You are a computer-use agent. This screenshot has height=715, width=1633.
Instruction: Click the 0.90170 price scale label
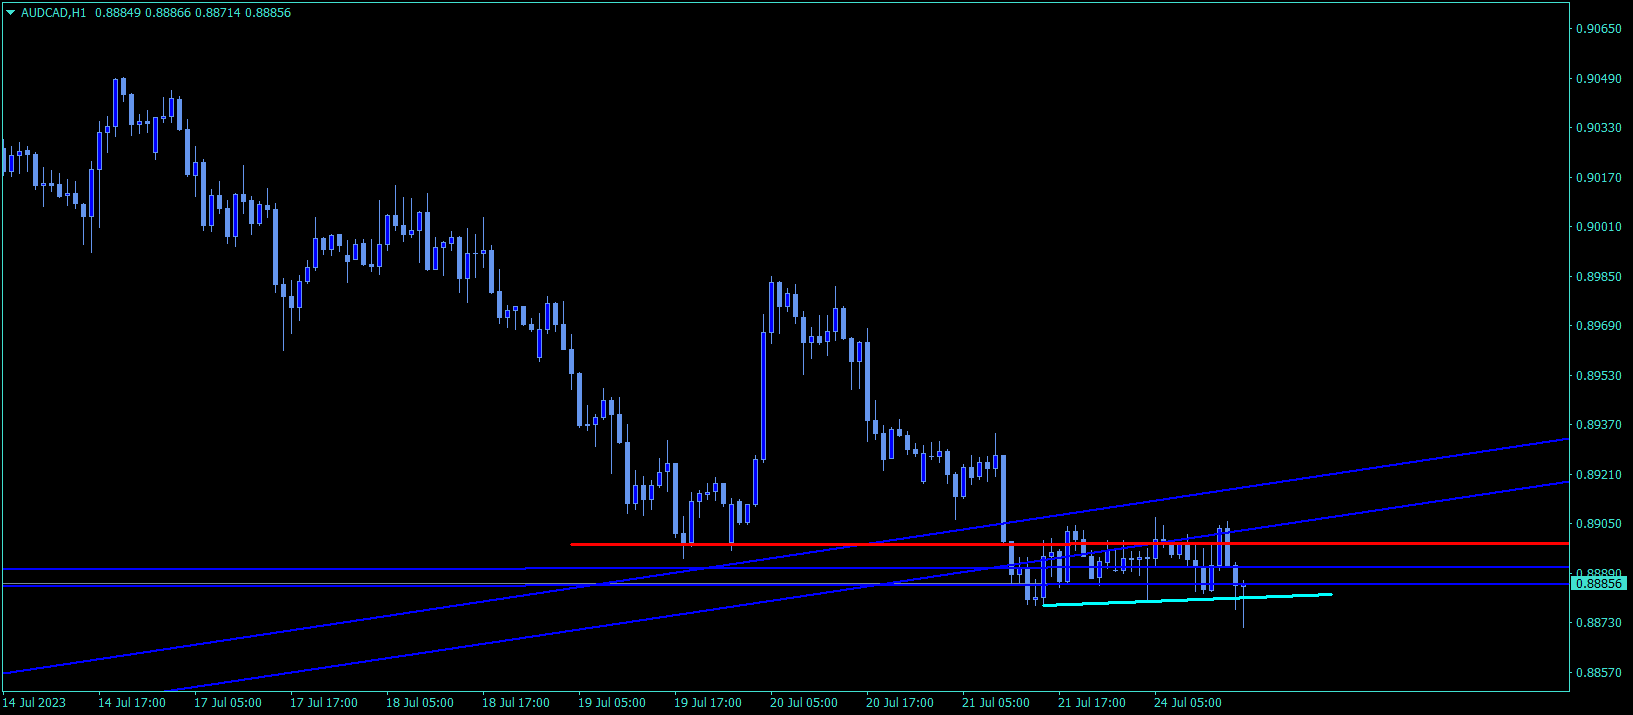click(x=1599, y=178)
